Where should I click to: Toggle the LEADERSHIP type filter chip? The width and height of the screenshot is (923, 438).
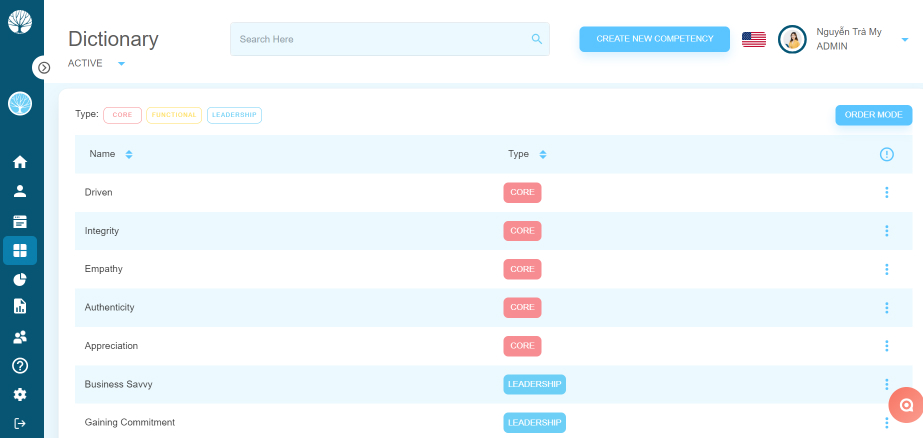pyautogui.click(x=234, y=115)
